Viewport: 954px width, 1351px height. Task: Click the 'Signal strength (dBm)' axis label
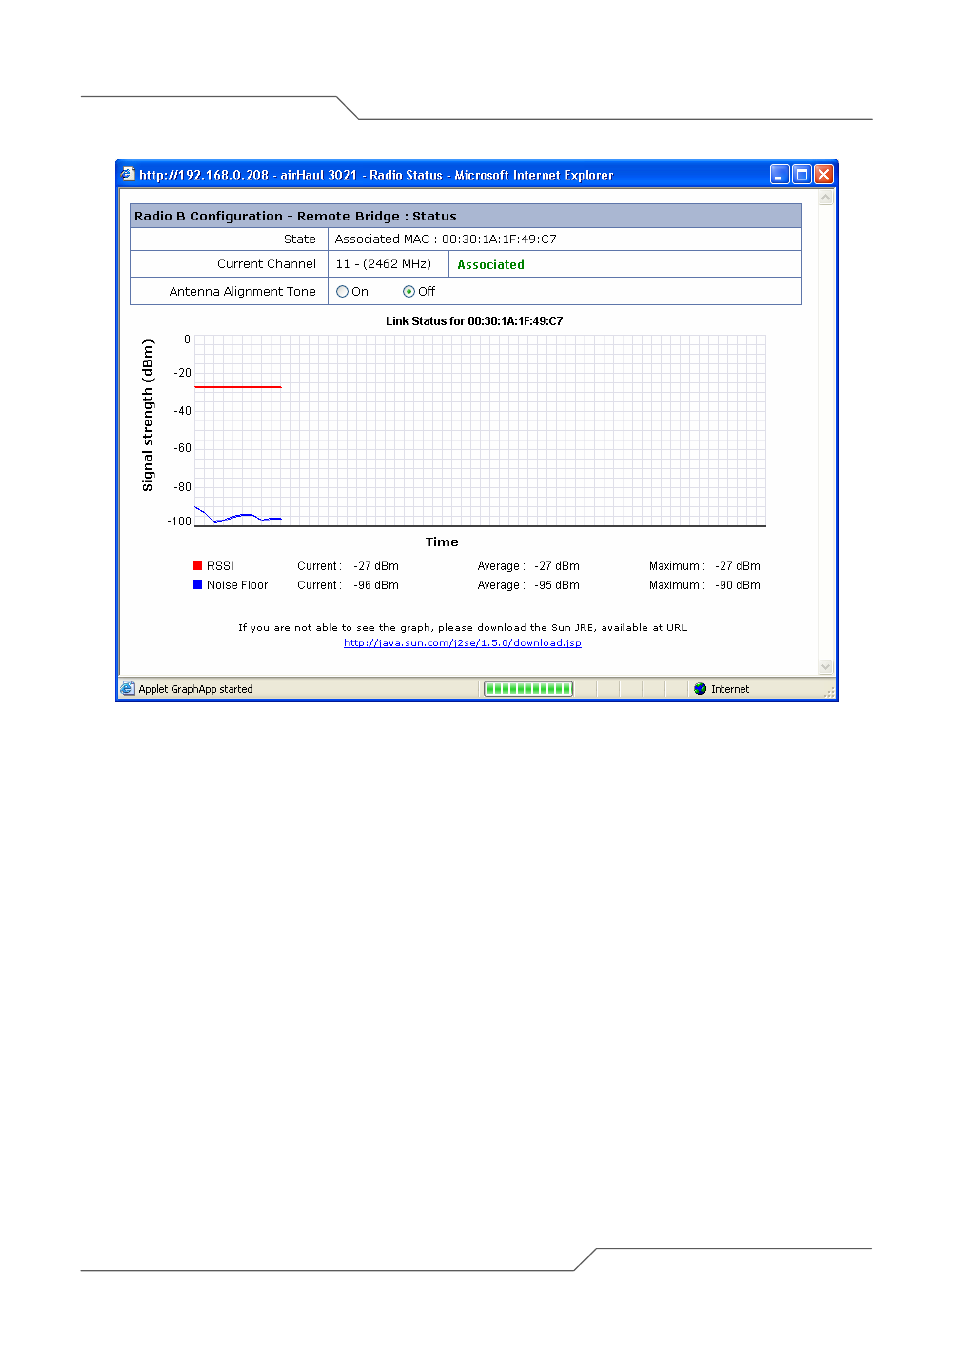coord(148,415)
